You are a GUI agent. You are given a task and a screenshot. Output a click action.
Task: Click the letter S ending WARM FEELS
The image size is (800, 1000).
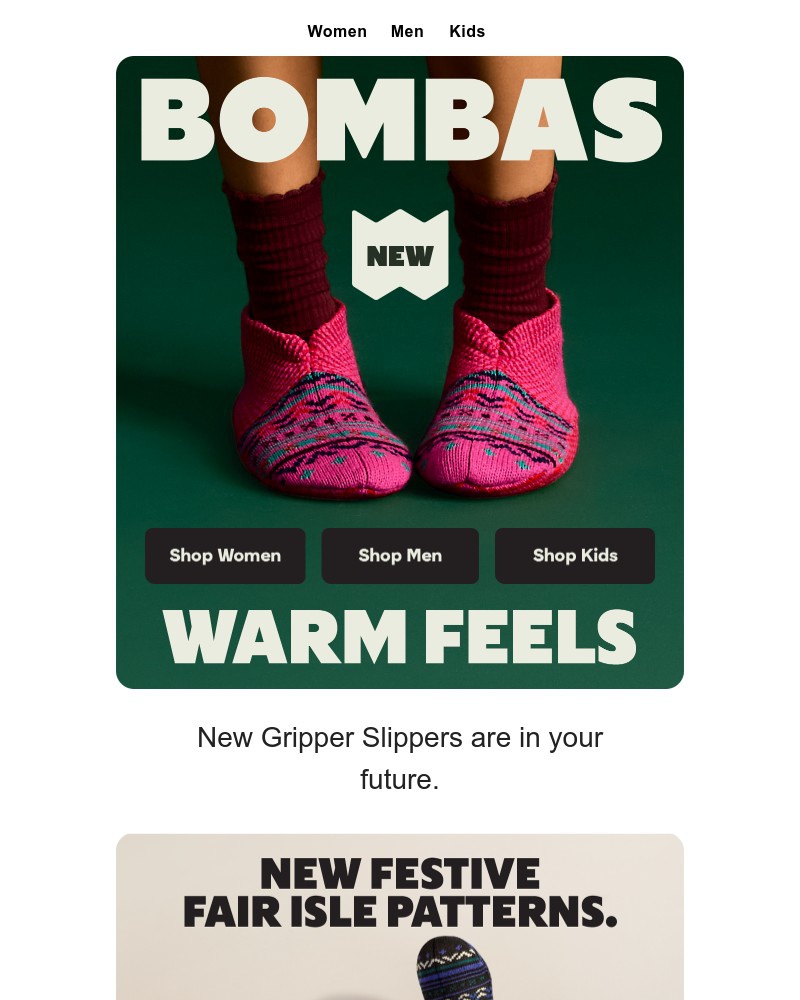point(616,637)
